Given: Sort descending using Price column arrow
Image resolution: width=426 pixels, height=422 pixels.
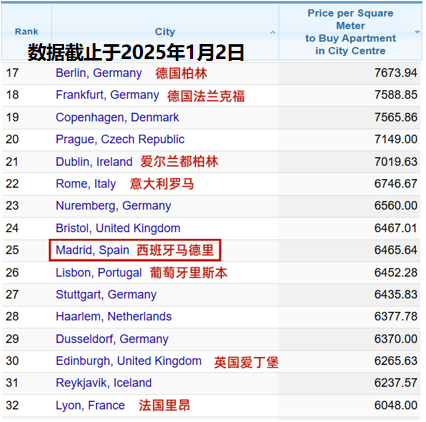Looking at the screenshot, I should pos(417,32).
